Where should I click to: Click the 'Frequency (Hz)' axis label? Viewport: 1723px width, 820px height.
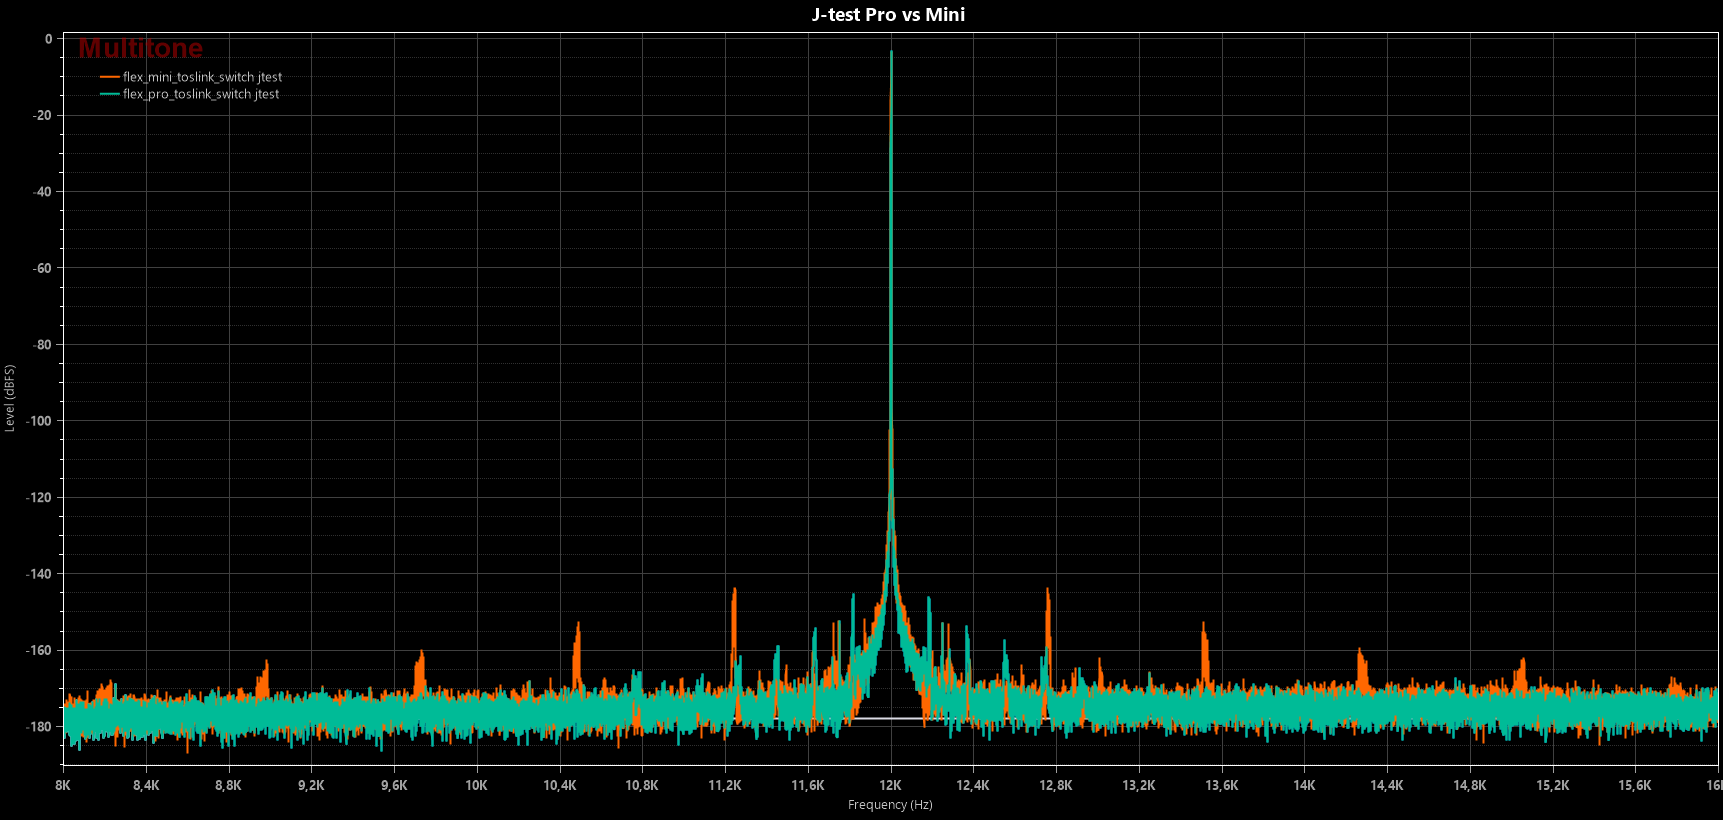coord(890,805)
